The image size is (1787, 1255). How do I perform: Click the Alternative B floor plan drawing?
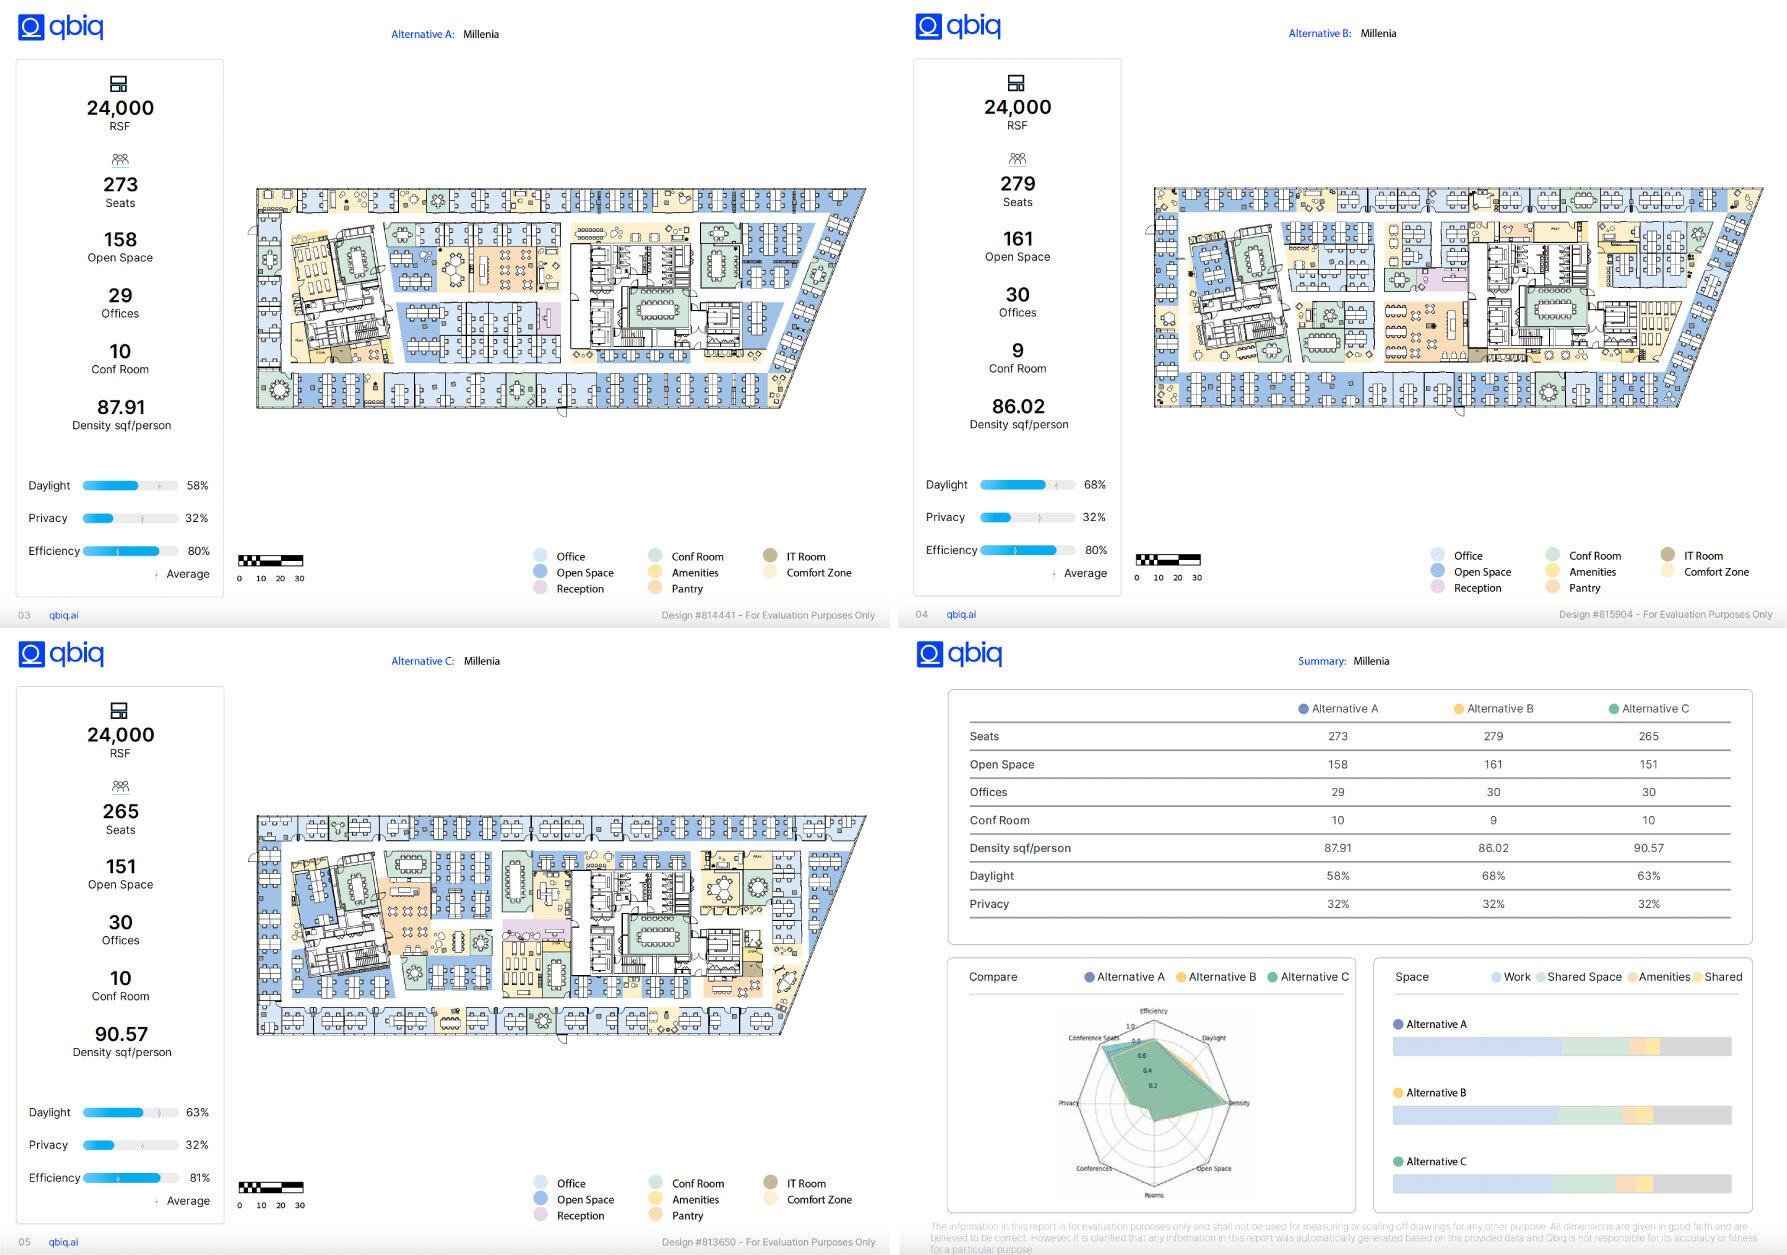1455,297
